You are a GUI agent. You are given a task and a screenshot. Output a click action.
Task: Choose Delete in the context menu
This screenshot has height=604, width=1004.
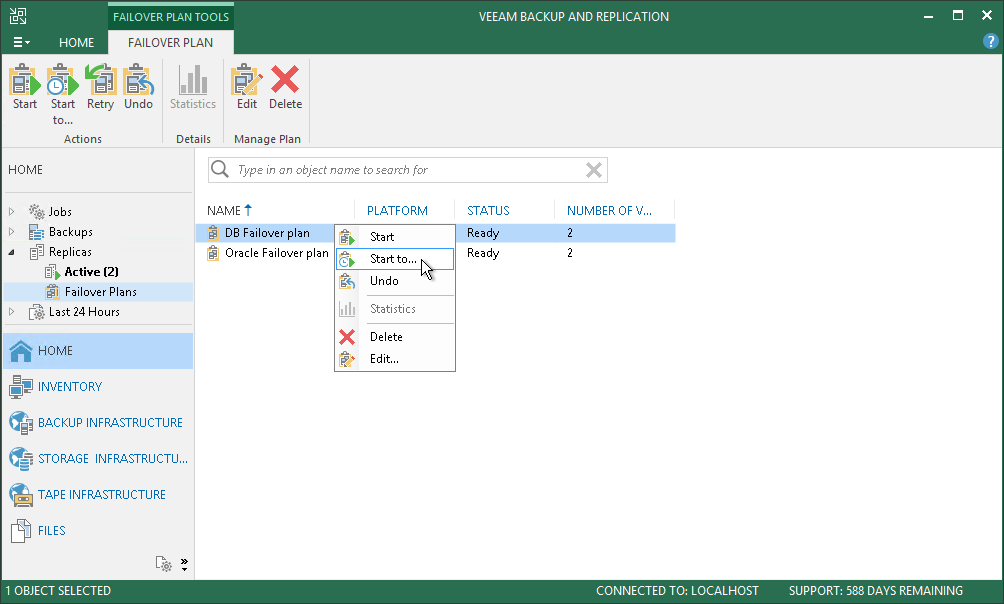(x=395, y=337)
